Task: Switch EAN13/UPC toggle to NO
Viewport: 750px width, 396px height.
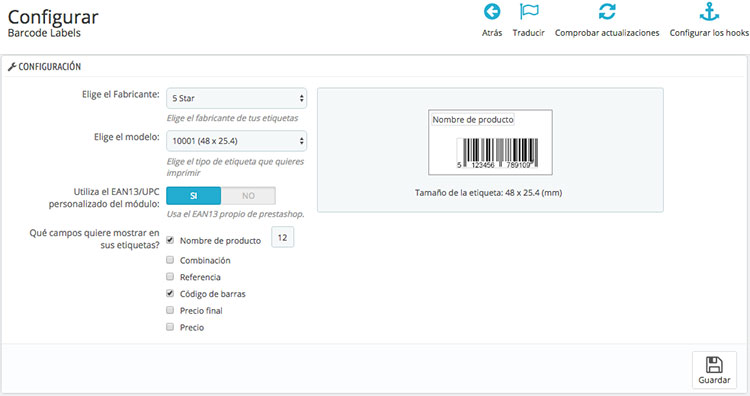Action: 248,196
